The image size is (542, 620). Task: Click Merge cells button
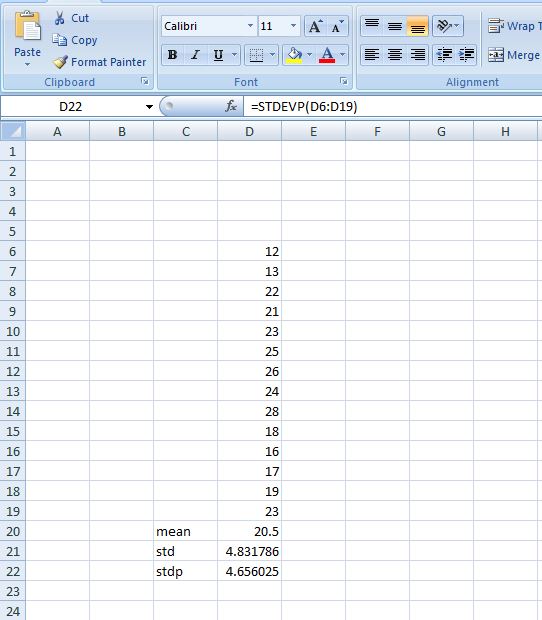point(514,55)
